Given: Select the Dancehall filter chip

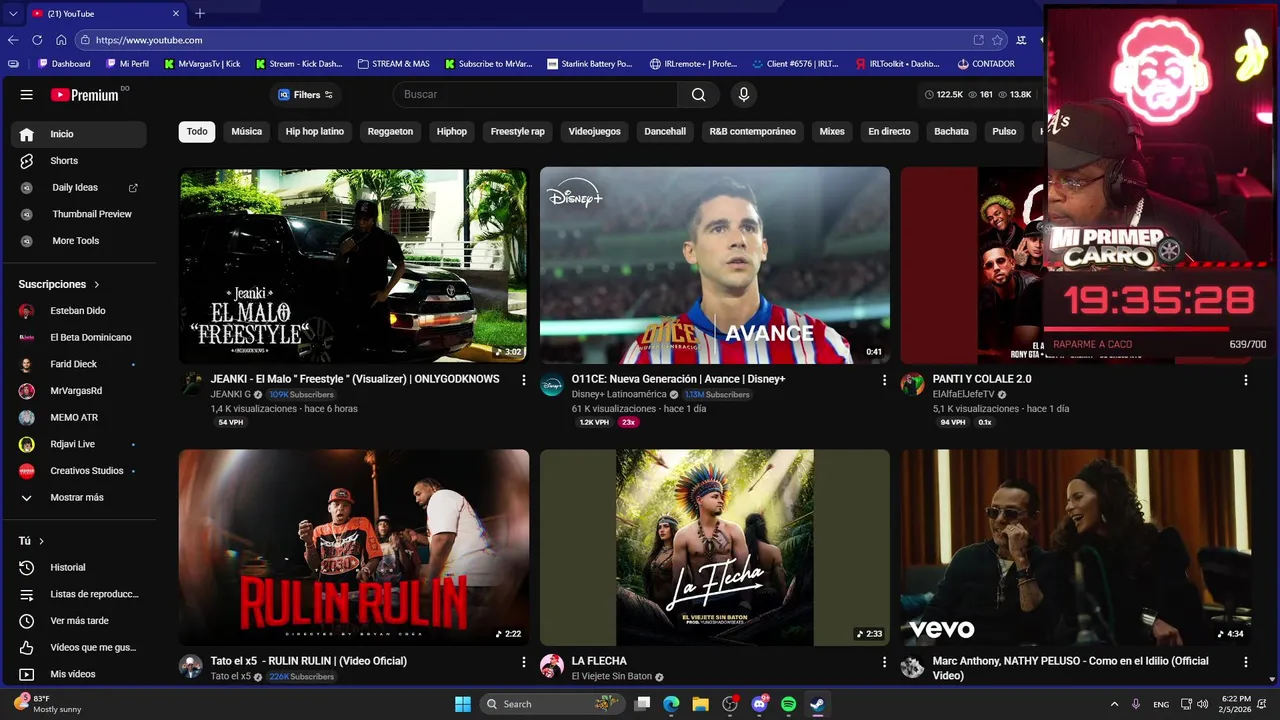Looking at the screenshot, I should [x=665, y=132].
